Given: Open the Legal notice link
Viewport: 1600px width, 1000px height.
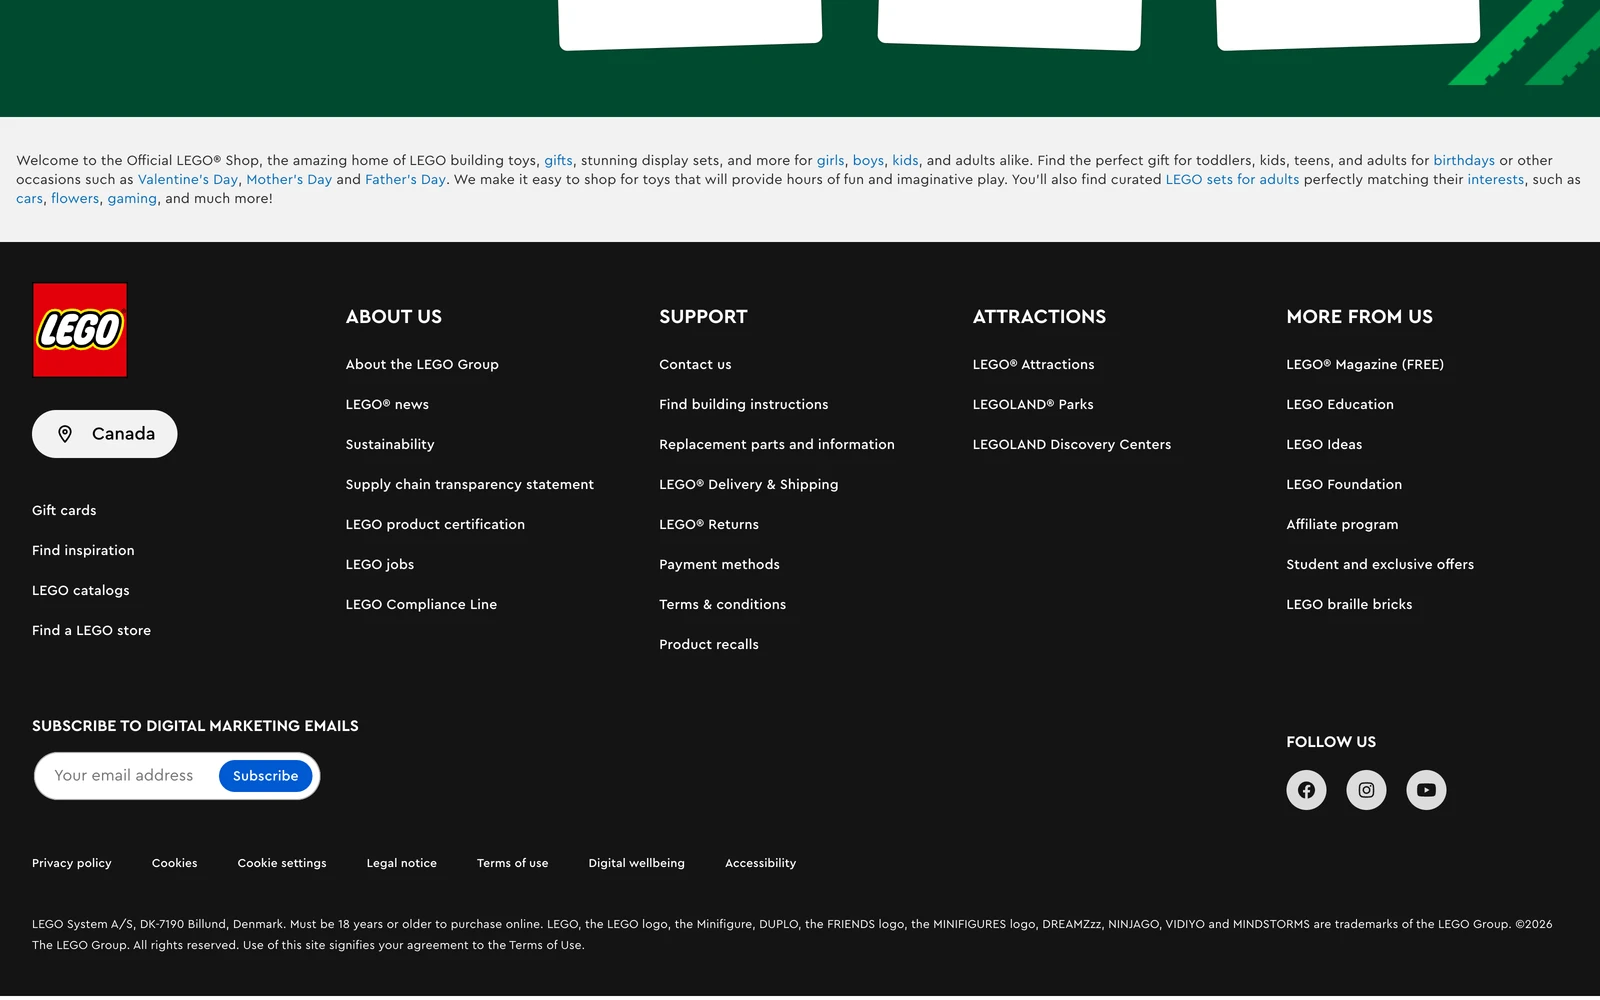Looking at the screenshot, I should coord(402,863).
